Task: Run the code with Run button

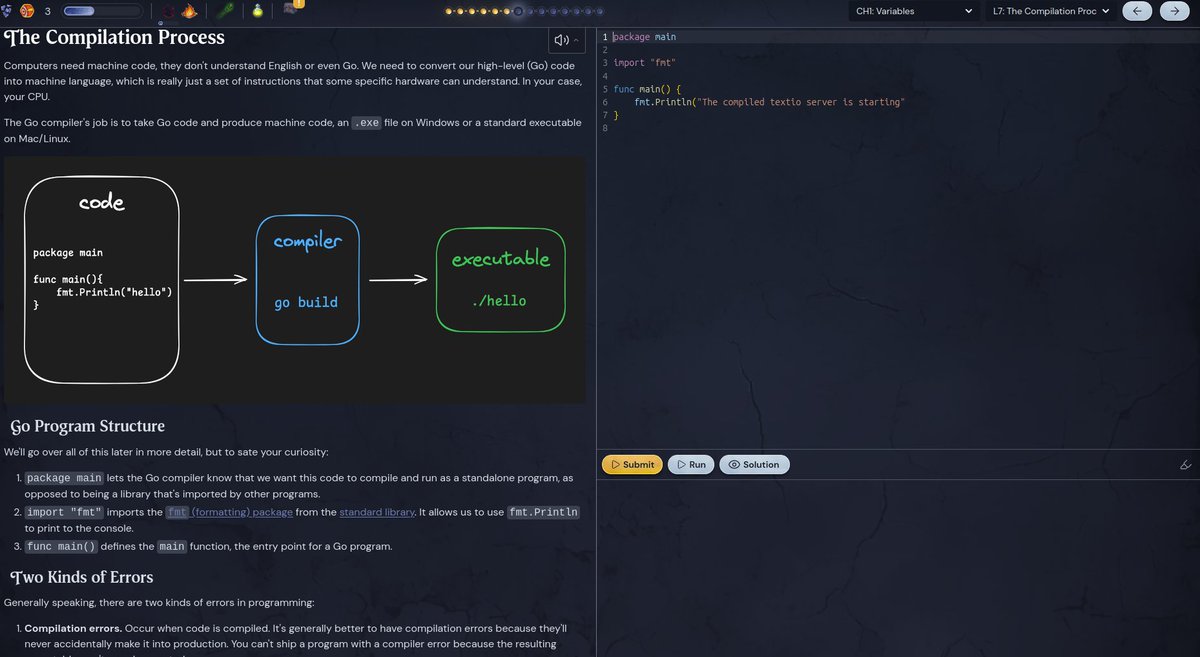Action: (x=690, y=464)
